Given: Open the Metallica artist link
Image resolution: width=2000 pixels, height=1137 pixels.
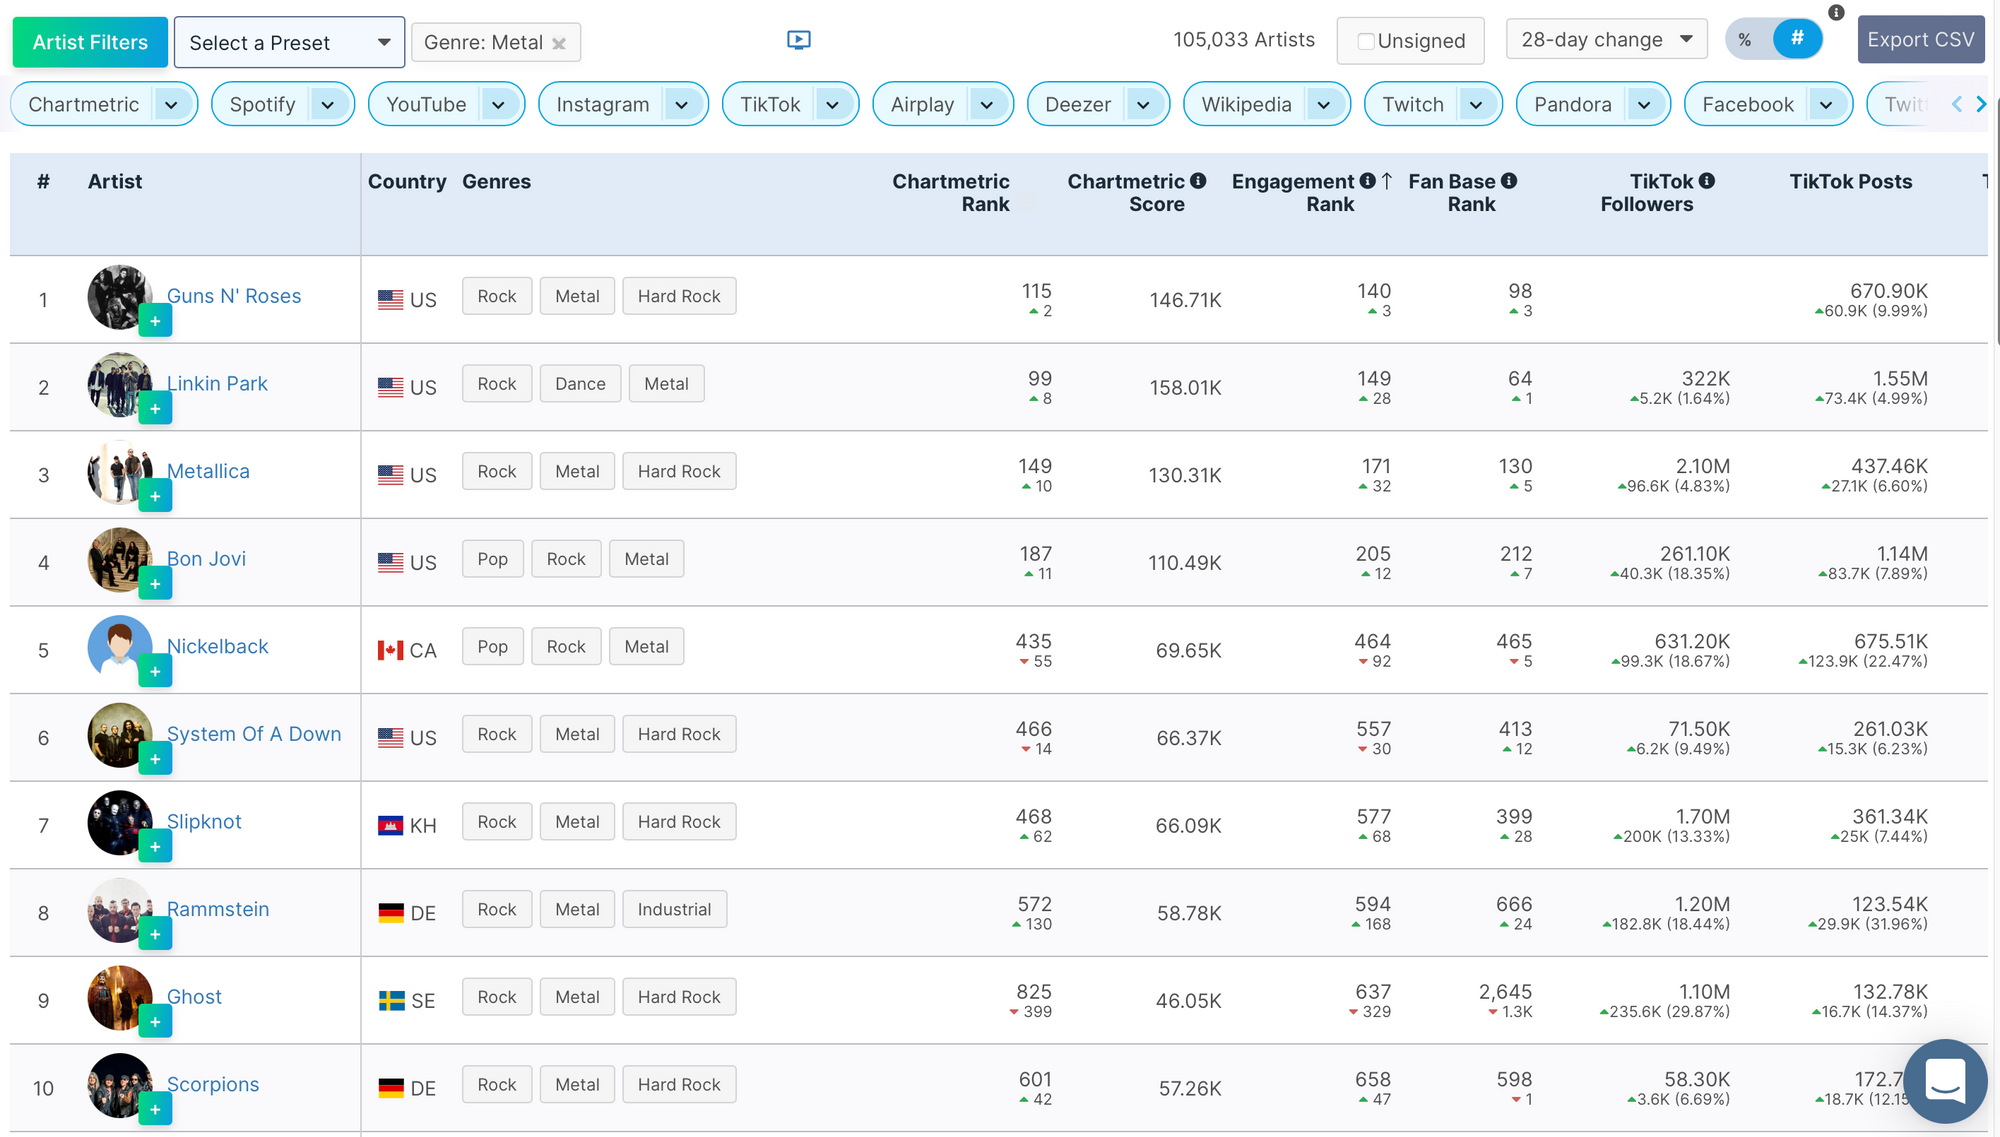Looking at the screenshot, I should tap(208, 471).
